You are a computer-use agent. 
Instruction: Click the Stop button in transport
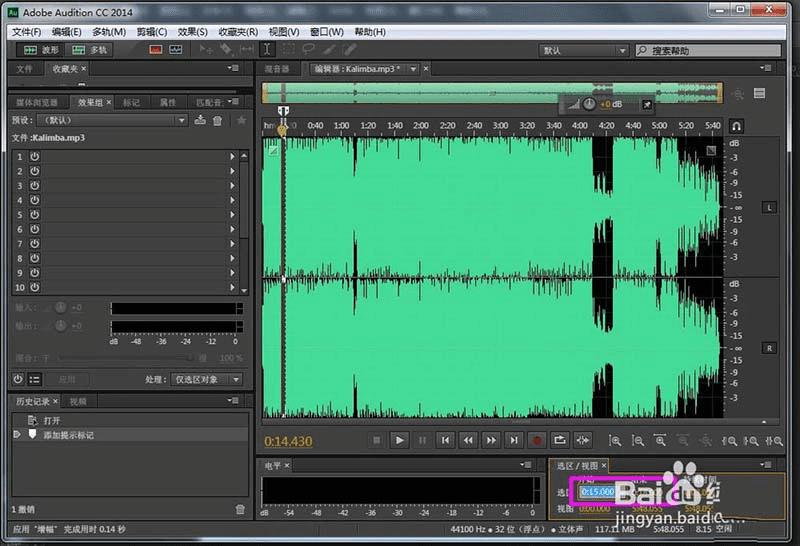[376, 439]
